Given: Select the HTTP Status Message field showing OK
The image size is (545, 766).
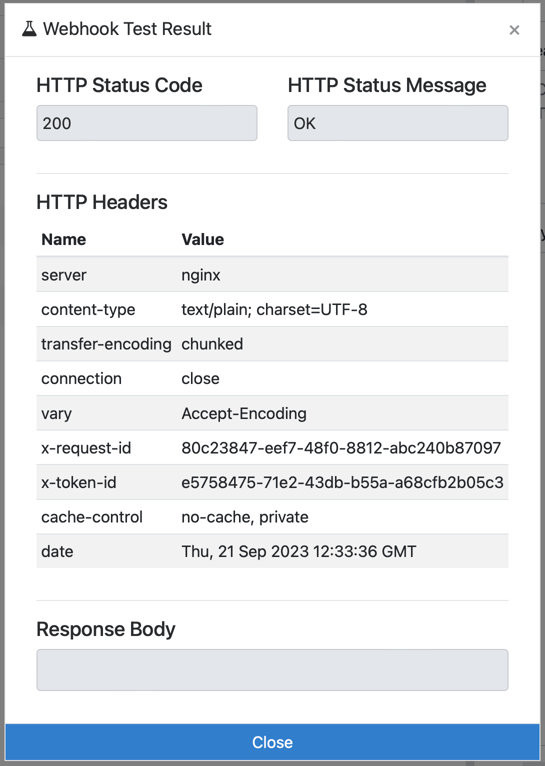Looking at the screenshot, I should (398, 123).
